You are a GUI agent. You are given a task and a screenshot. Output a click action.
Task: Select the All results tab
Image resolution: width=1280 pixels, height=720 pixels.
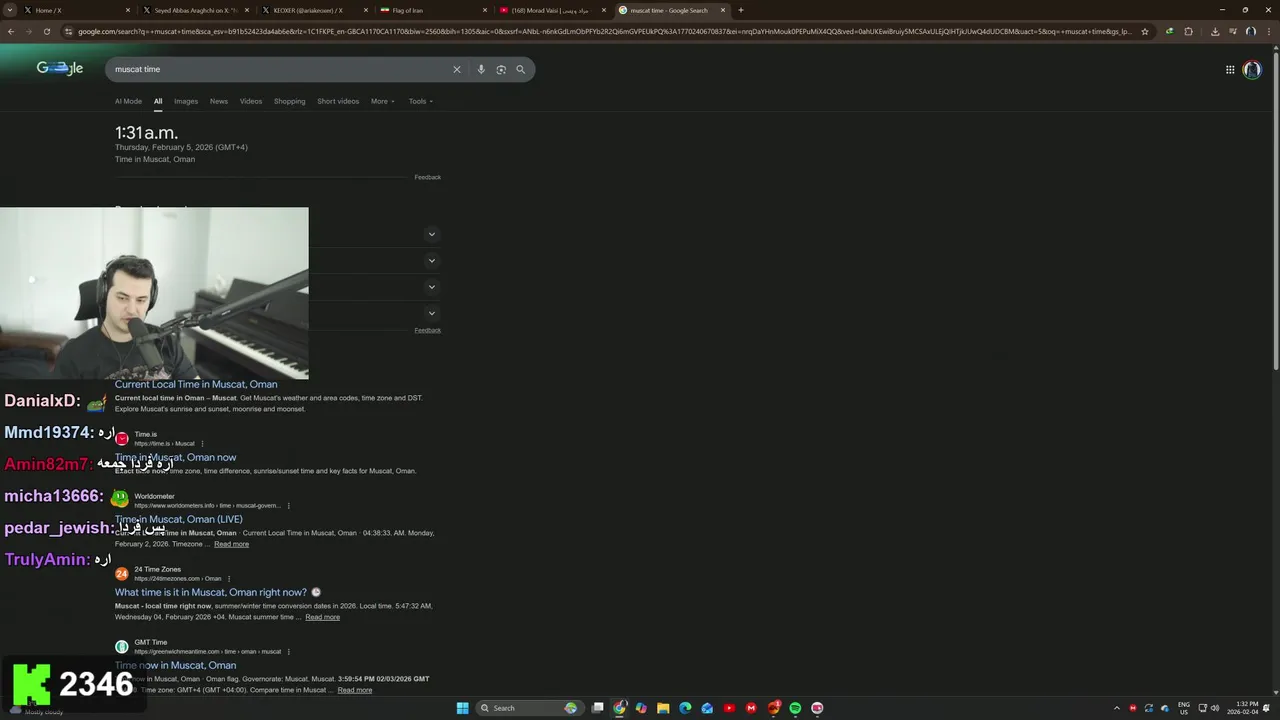pos(157,101)
